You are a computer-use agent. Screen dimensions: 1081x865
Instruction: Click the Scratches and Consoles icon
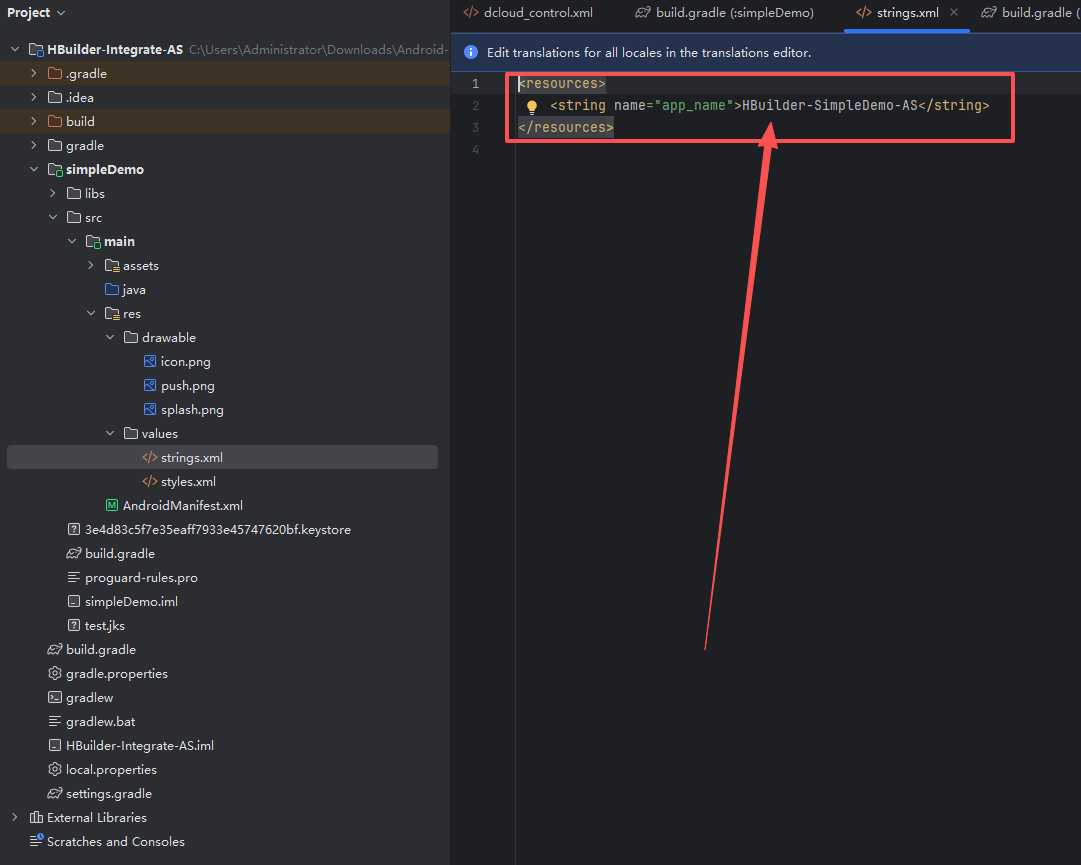[36, 841]
